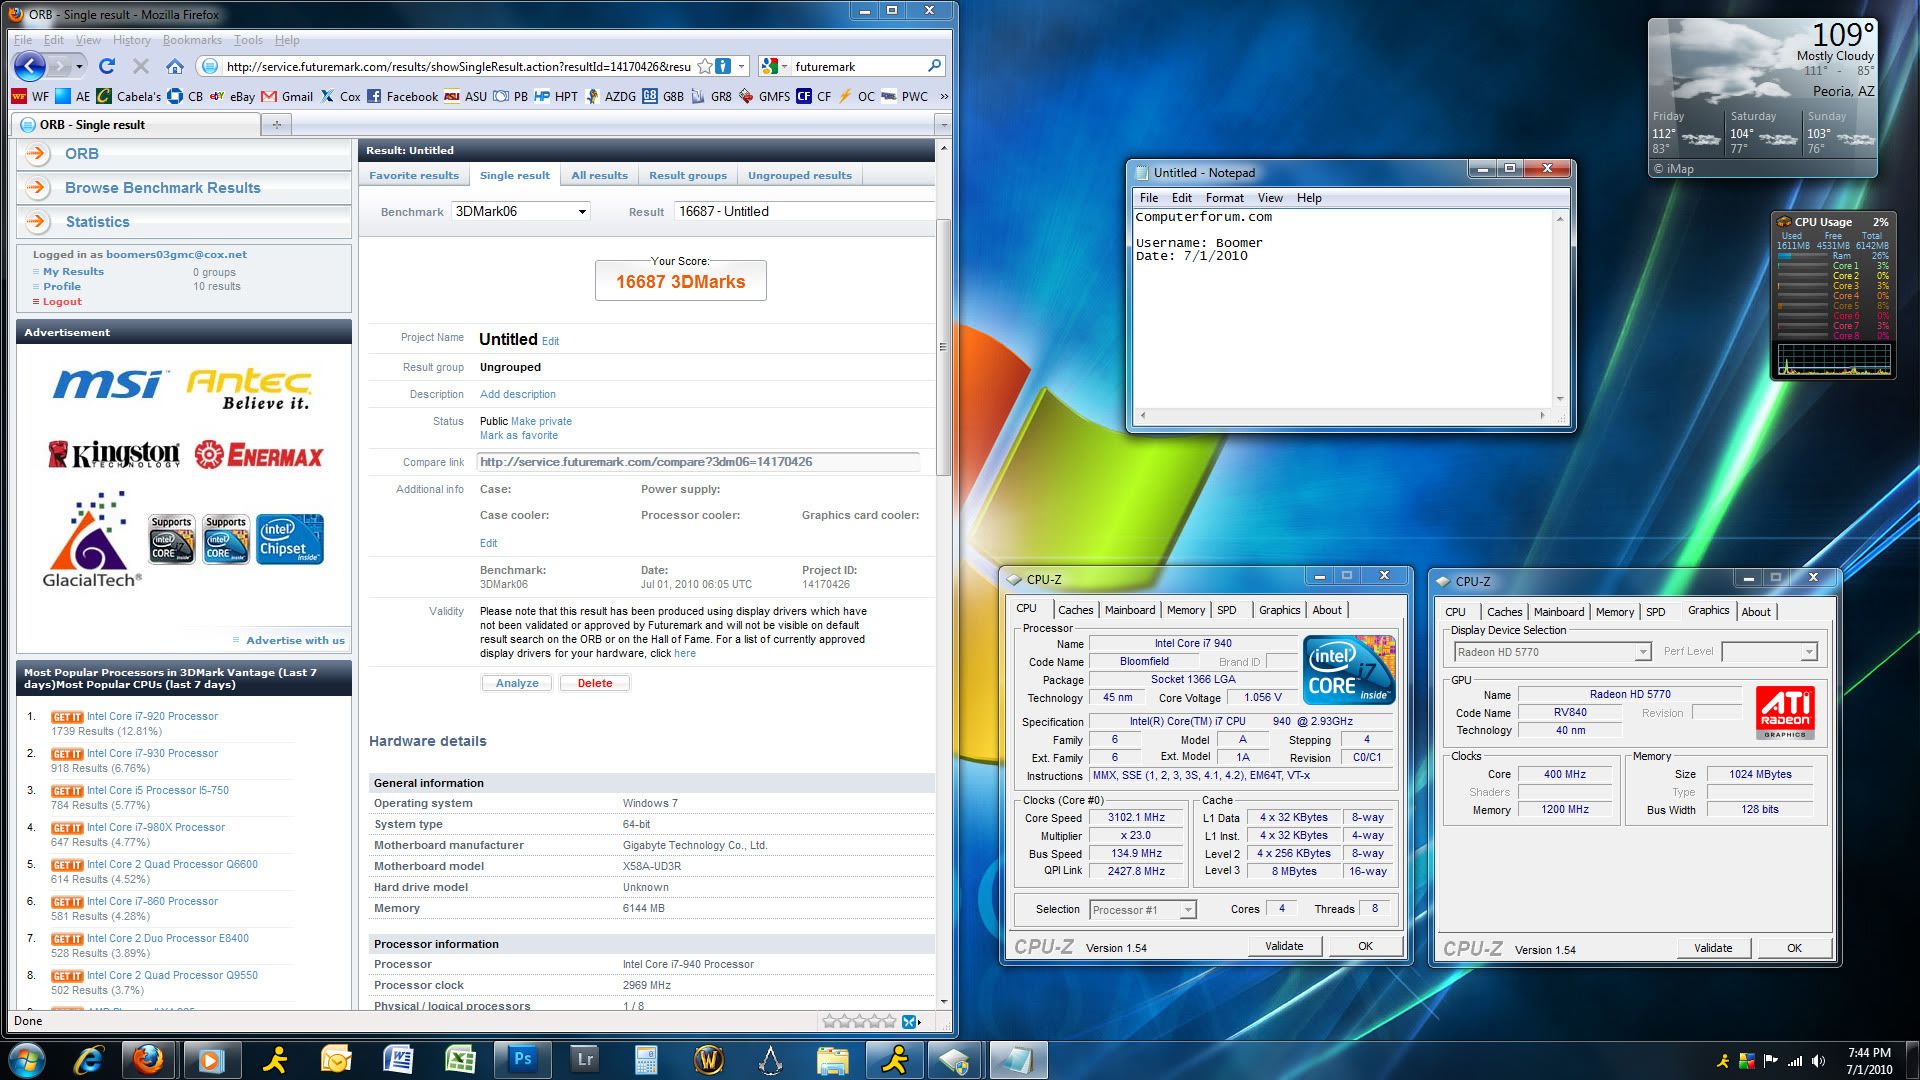Open the Memory tab in right CPU-Z

coord(1614,612)
